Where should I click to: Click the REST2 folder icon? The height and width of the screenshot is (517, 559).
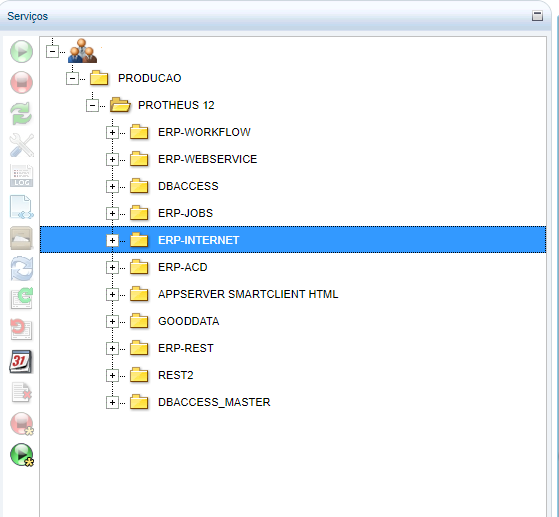point(139,375)
